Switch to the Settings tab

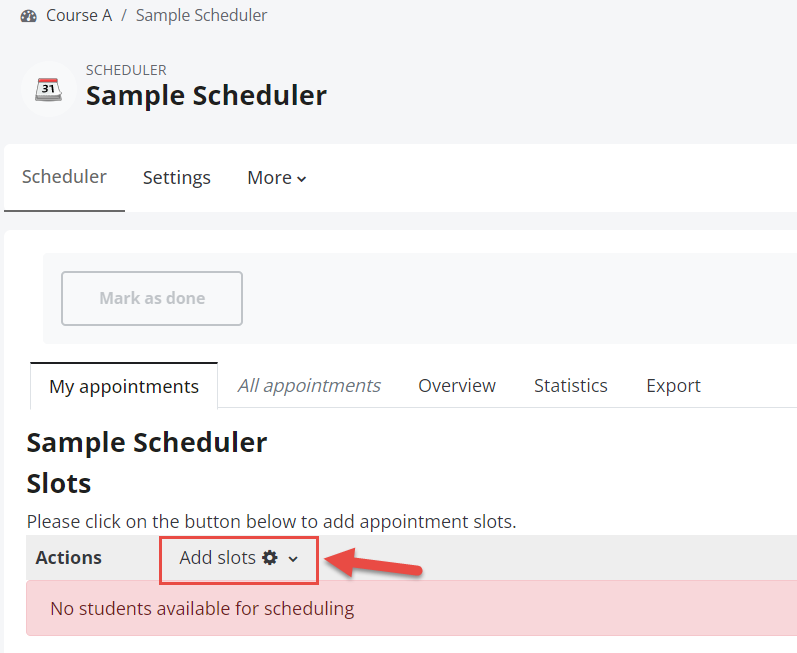coord(176,178)
